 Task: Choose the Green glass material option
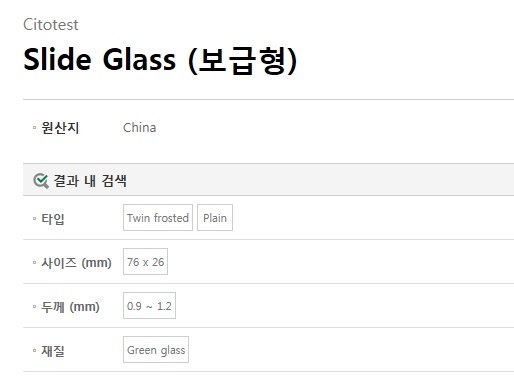tap(156, 350)
